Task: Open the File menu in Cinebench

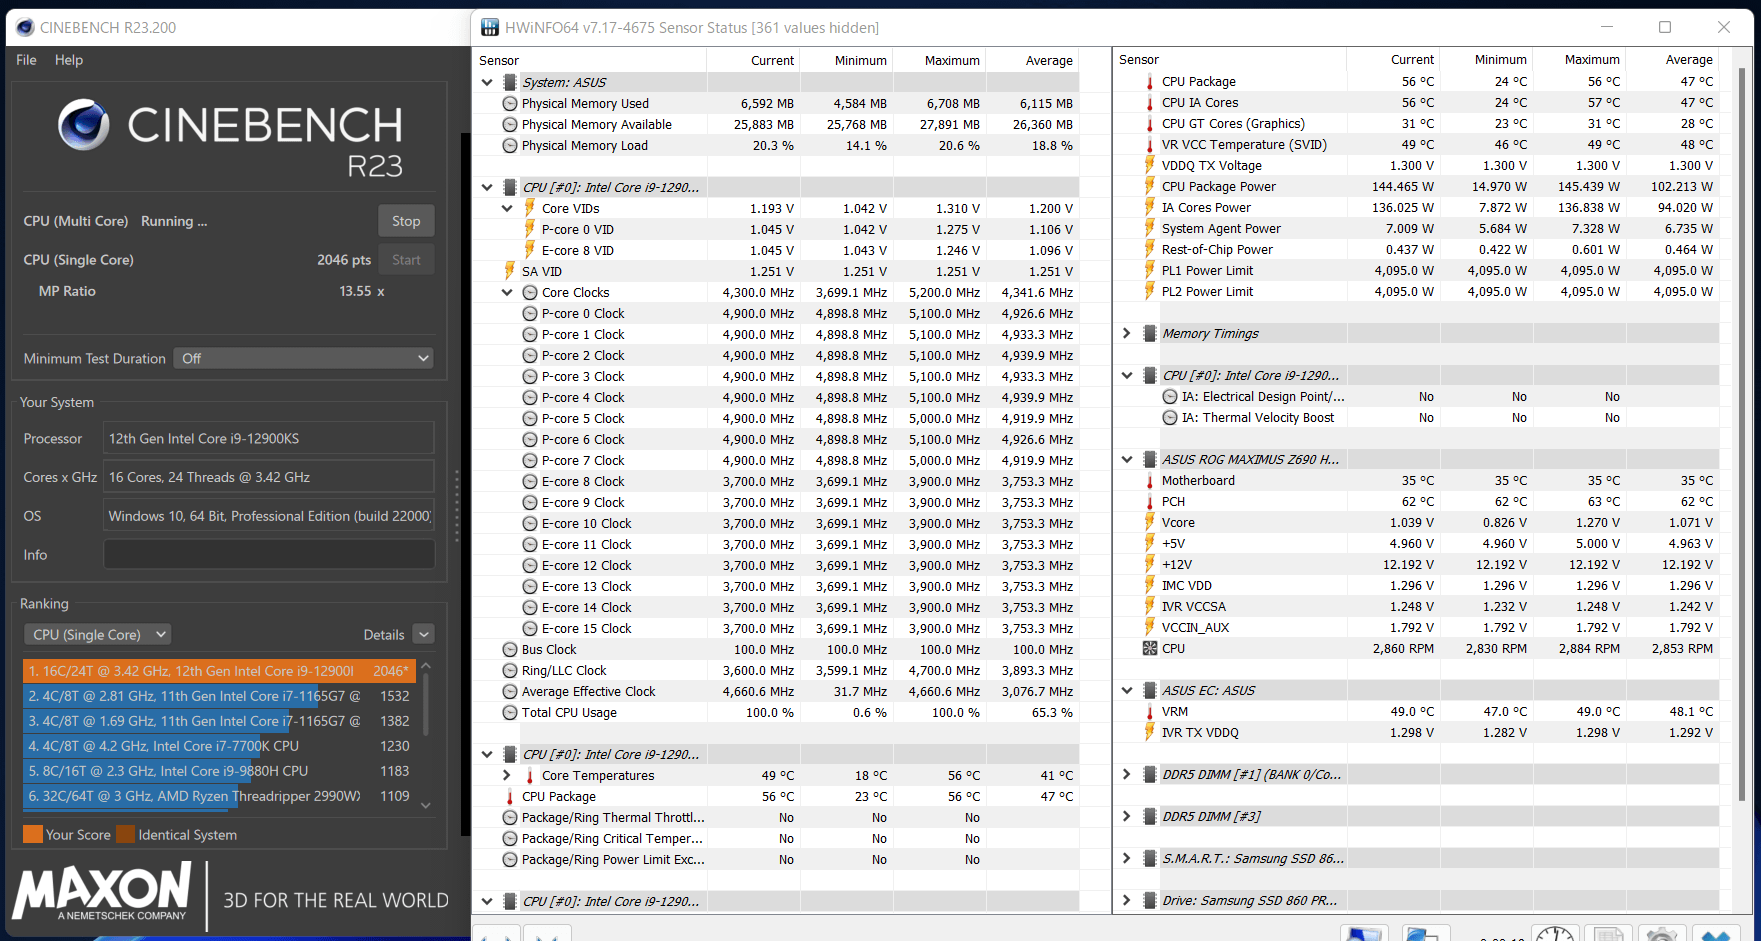Action: point(26,60)
